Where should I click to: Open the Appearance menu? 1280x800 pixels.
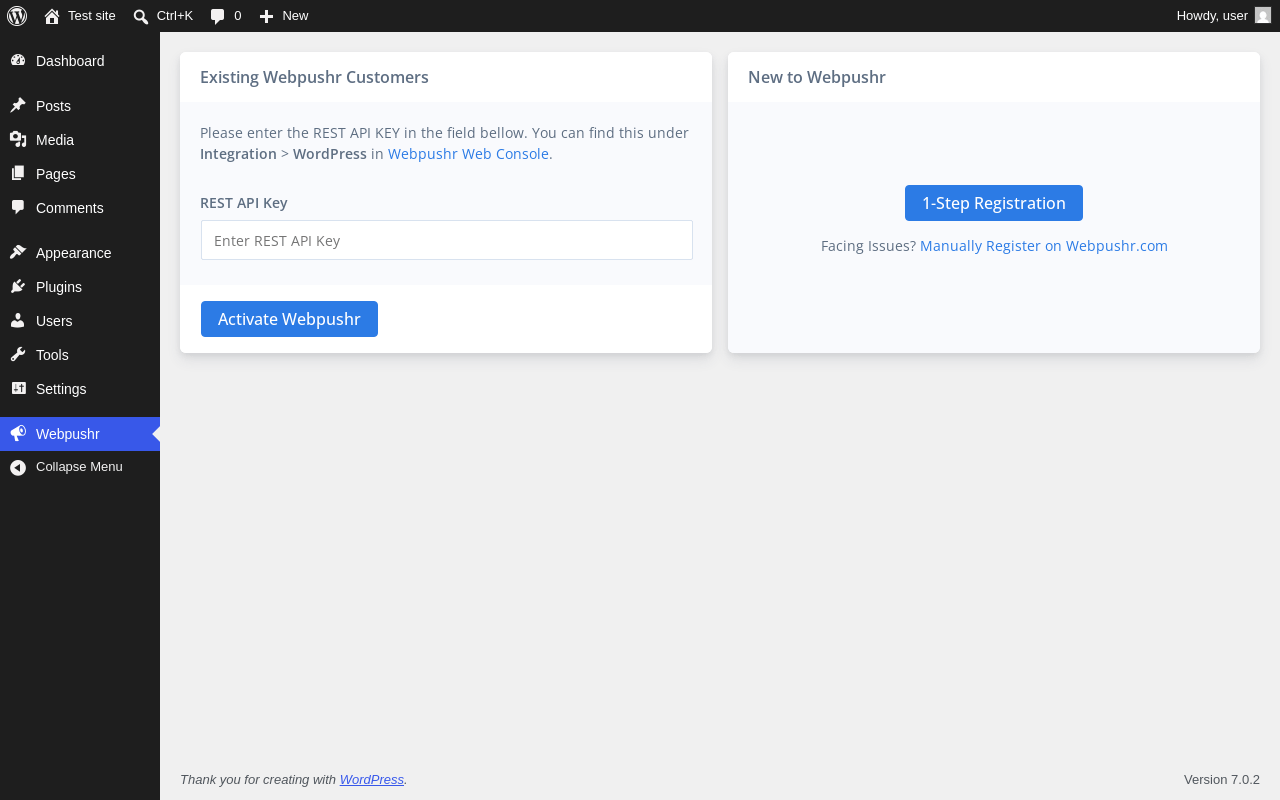pyautogui.click(x=74, y=253)
